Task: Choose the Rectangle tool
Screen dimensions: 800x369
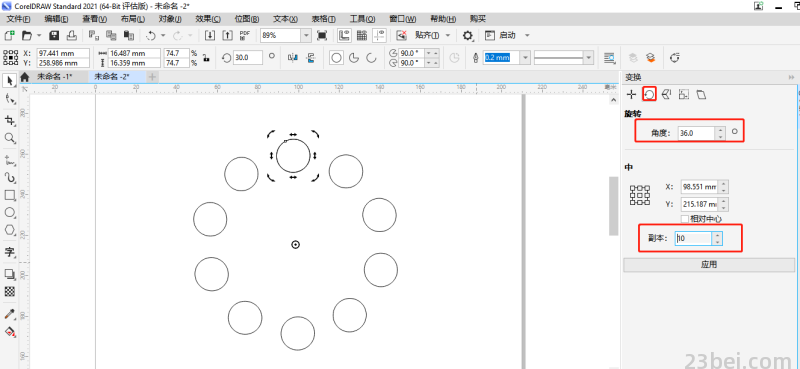Action: coord(9,195)
